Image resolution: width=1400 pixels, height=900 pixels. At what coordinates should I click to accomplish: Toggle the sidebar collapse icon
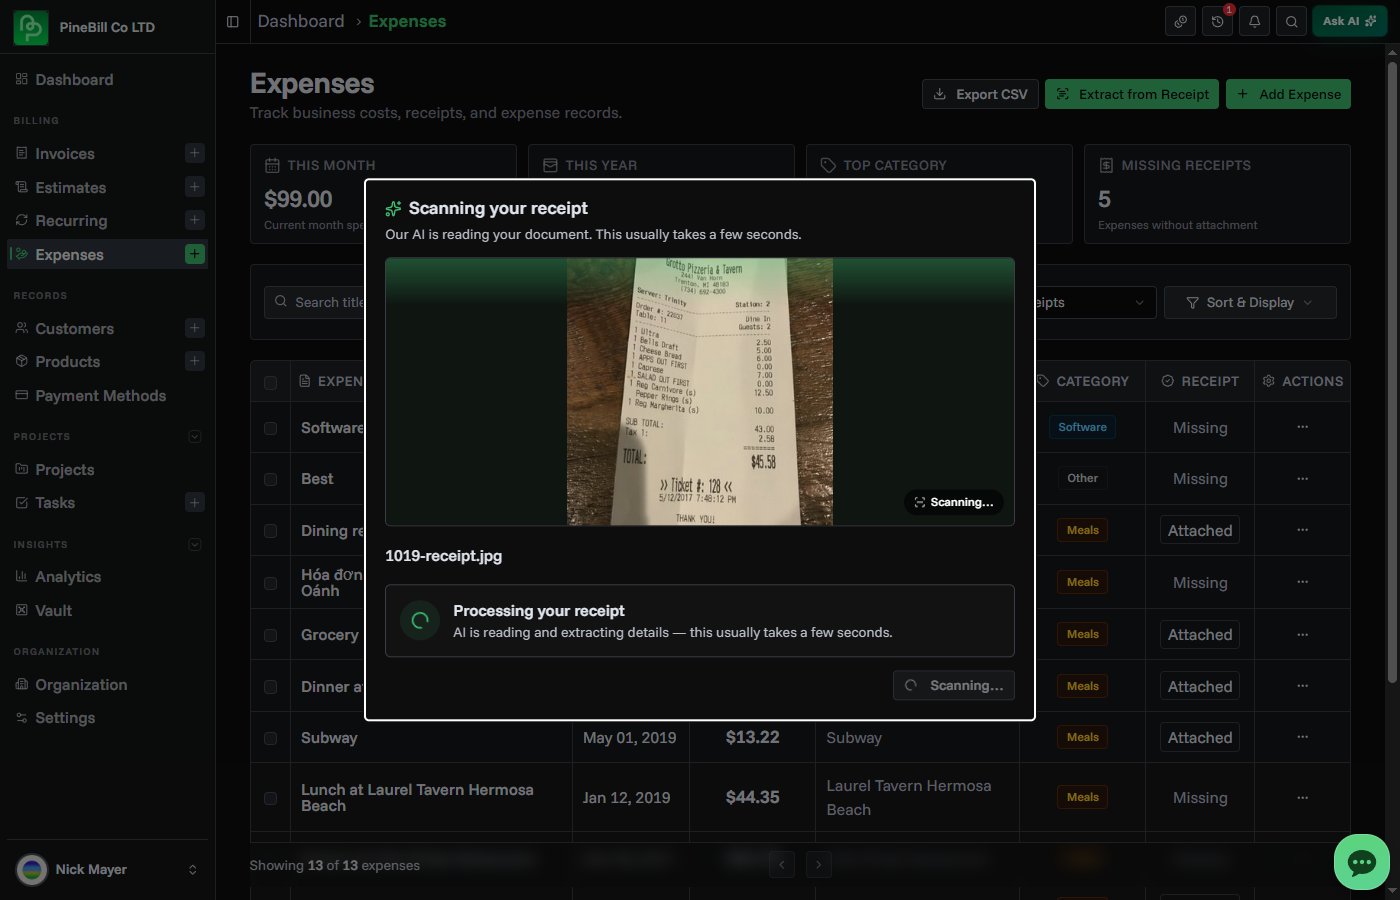(233, 22)
